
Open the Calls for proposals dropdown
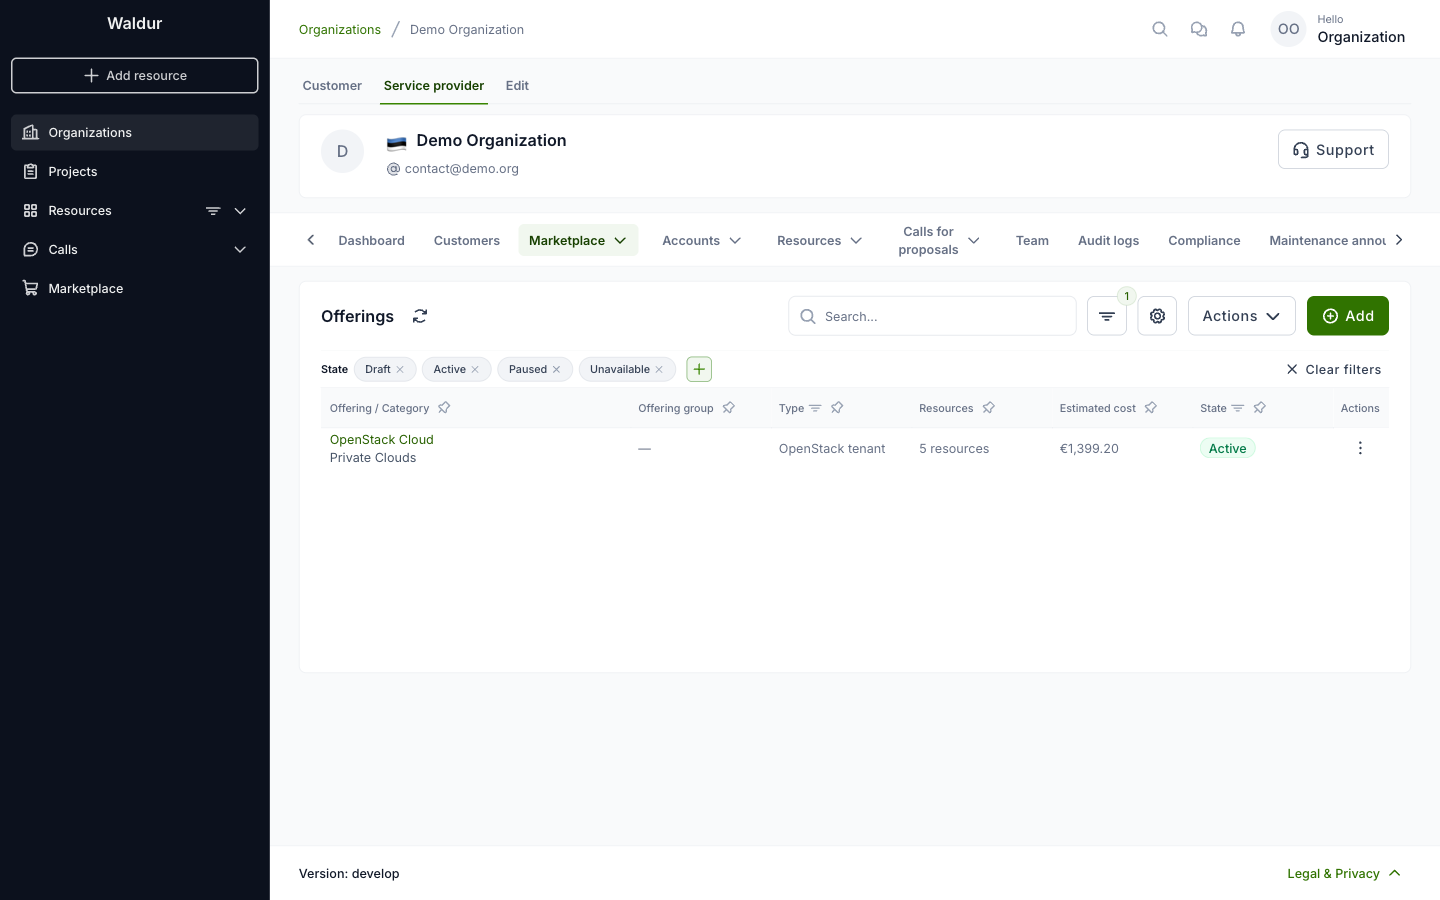click(x=939, y=240)
